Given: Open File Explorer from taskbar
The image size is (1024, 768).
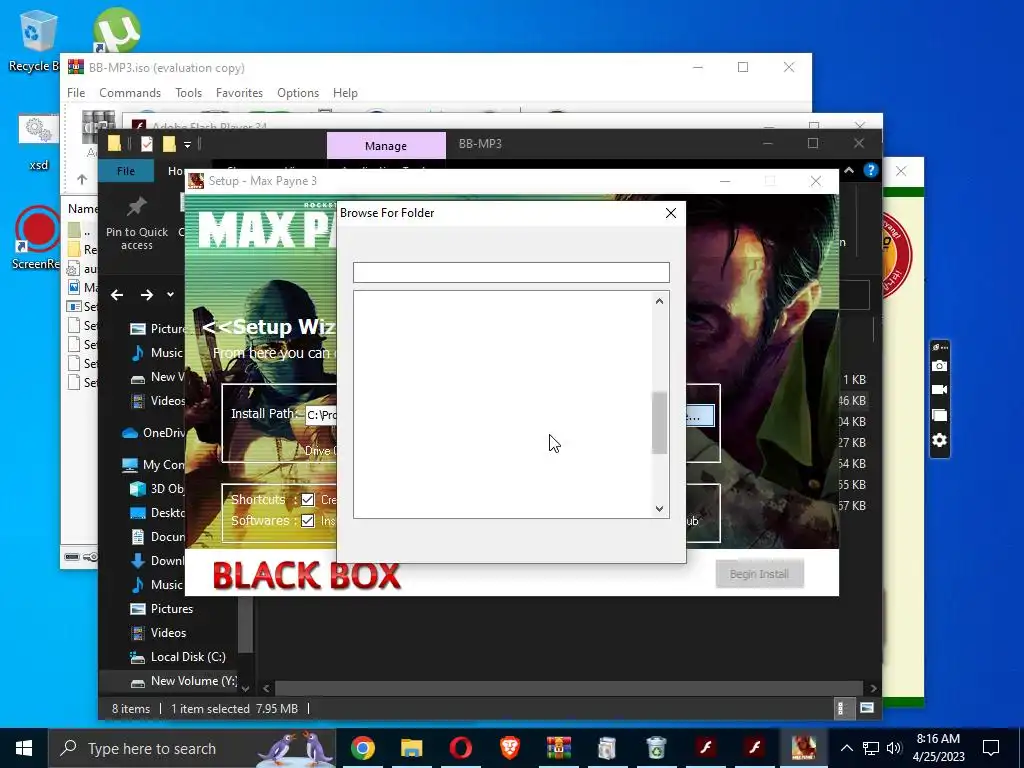Looking at the screenshot, I should pos(411,748).
